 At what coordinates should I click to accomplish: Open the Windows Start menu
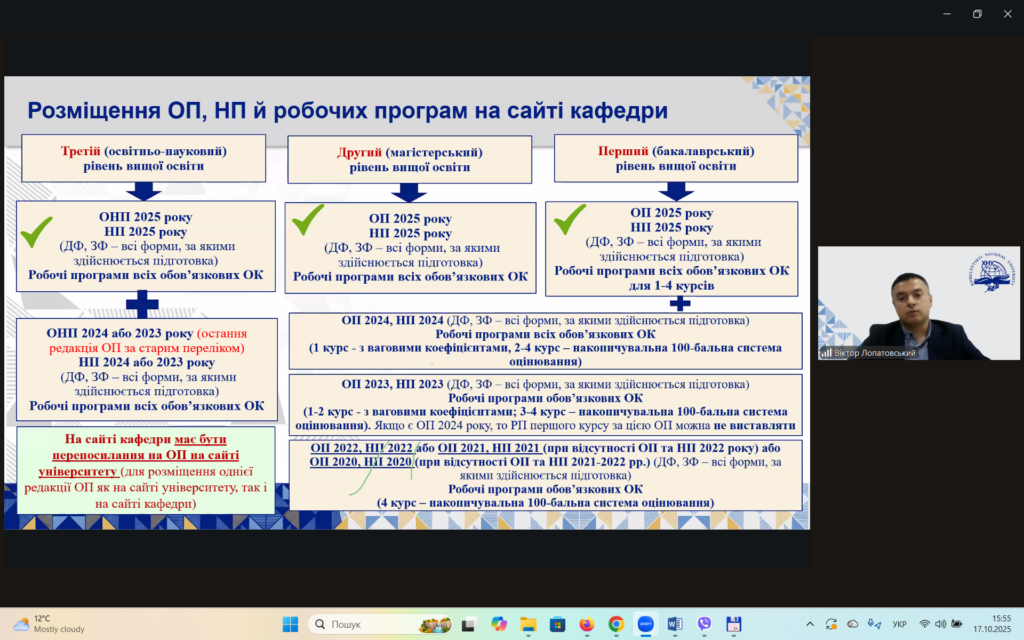290,624
